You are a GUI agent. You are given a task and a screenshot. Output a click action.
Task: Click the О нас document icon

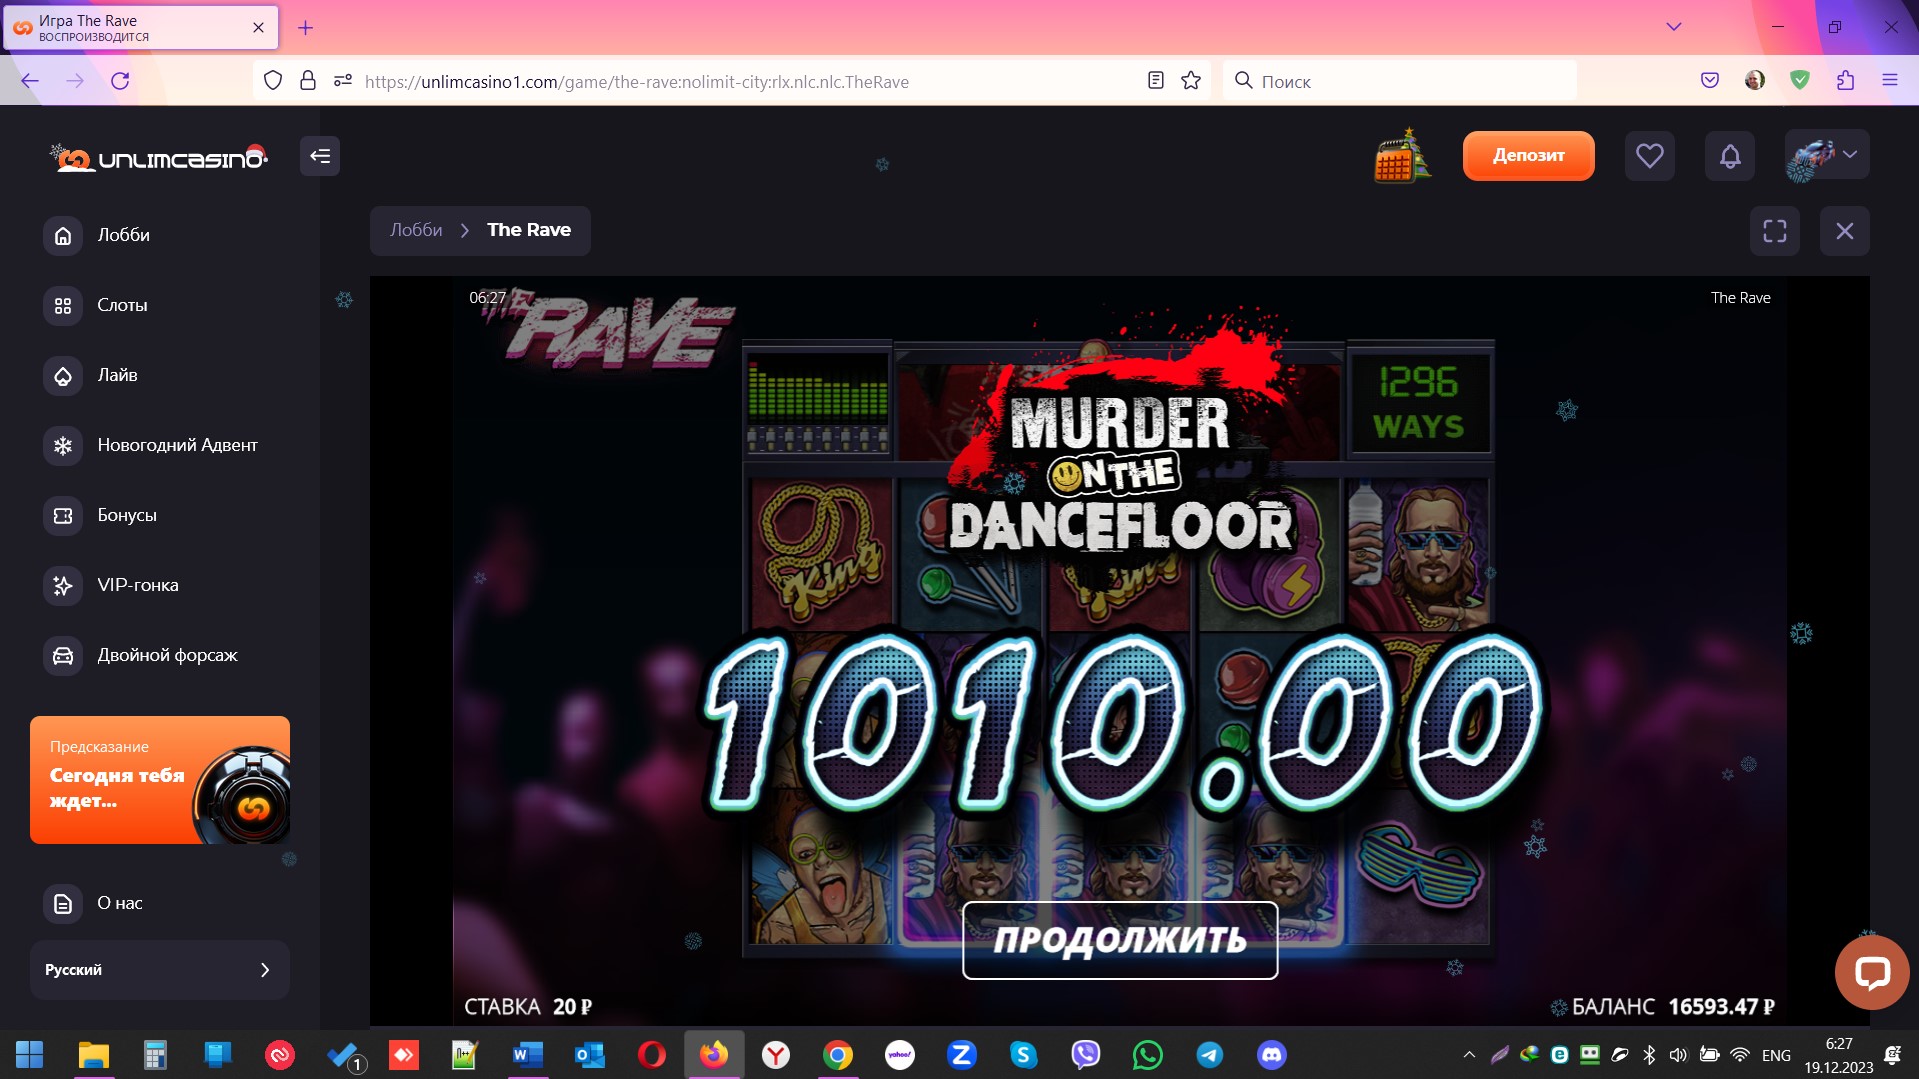[63, 903]
